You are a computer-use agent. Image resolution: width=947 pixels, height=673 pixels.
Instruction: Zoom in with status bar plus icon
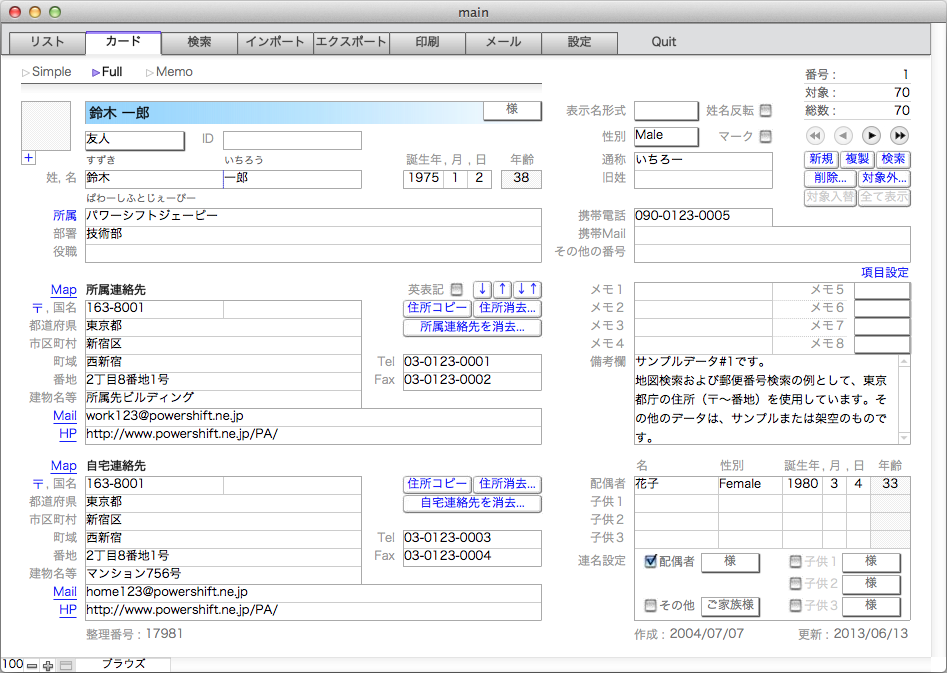[x=48, y=665]
